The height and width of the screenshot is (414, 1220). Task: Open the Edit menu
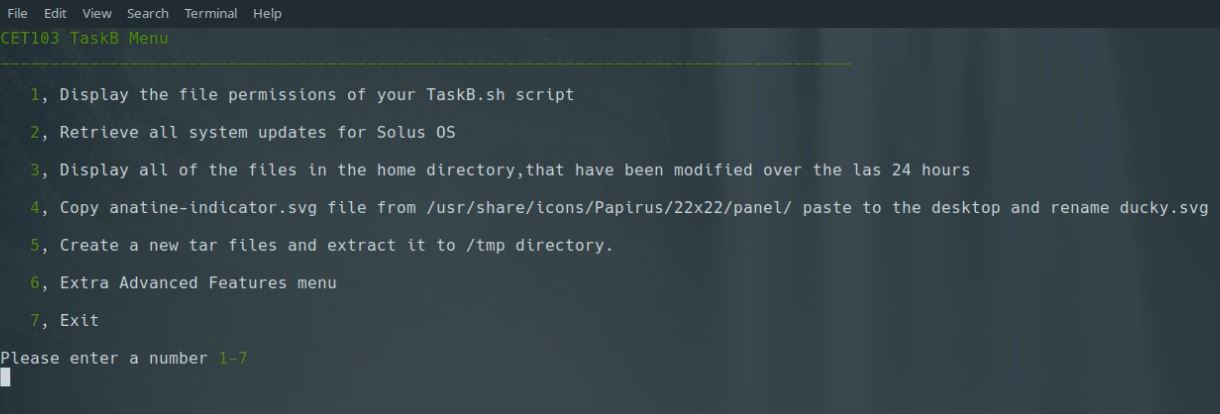[54, 13]
